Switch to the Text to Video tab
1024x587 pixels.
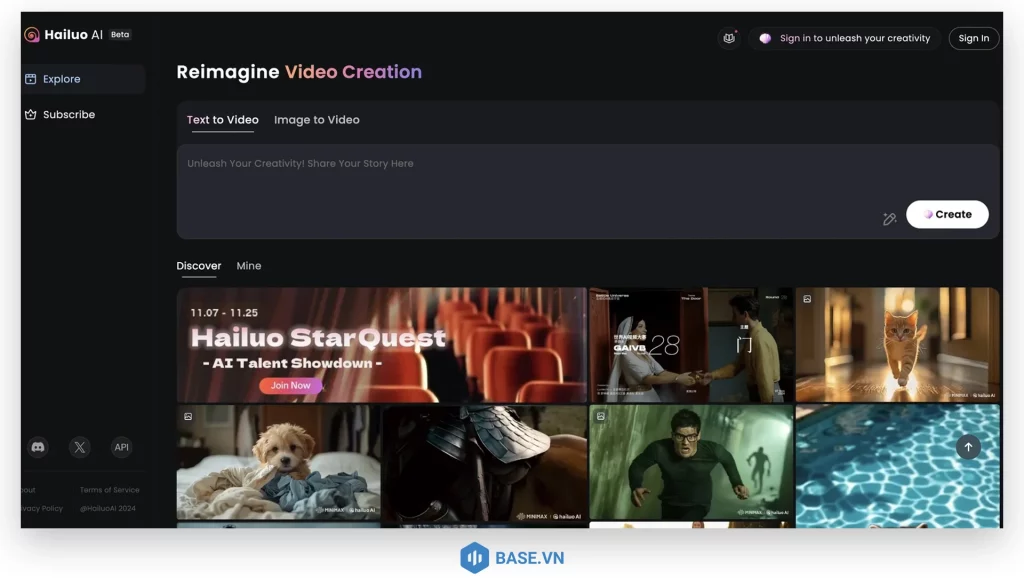[x=223, y=120]
